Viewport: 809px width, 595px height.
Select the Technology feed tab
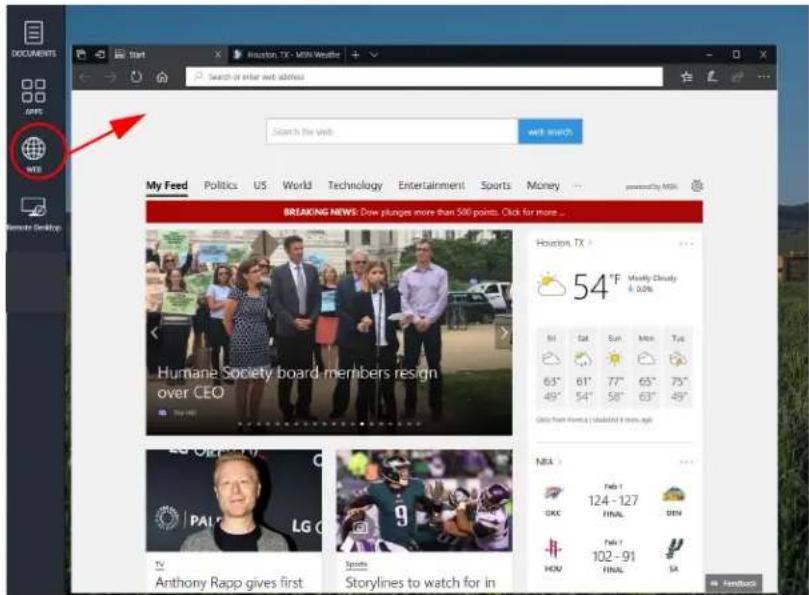pyautogui.click(x=355, y=185)
